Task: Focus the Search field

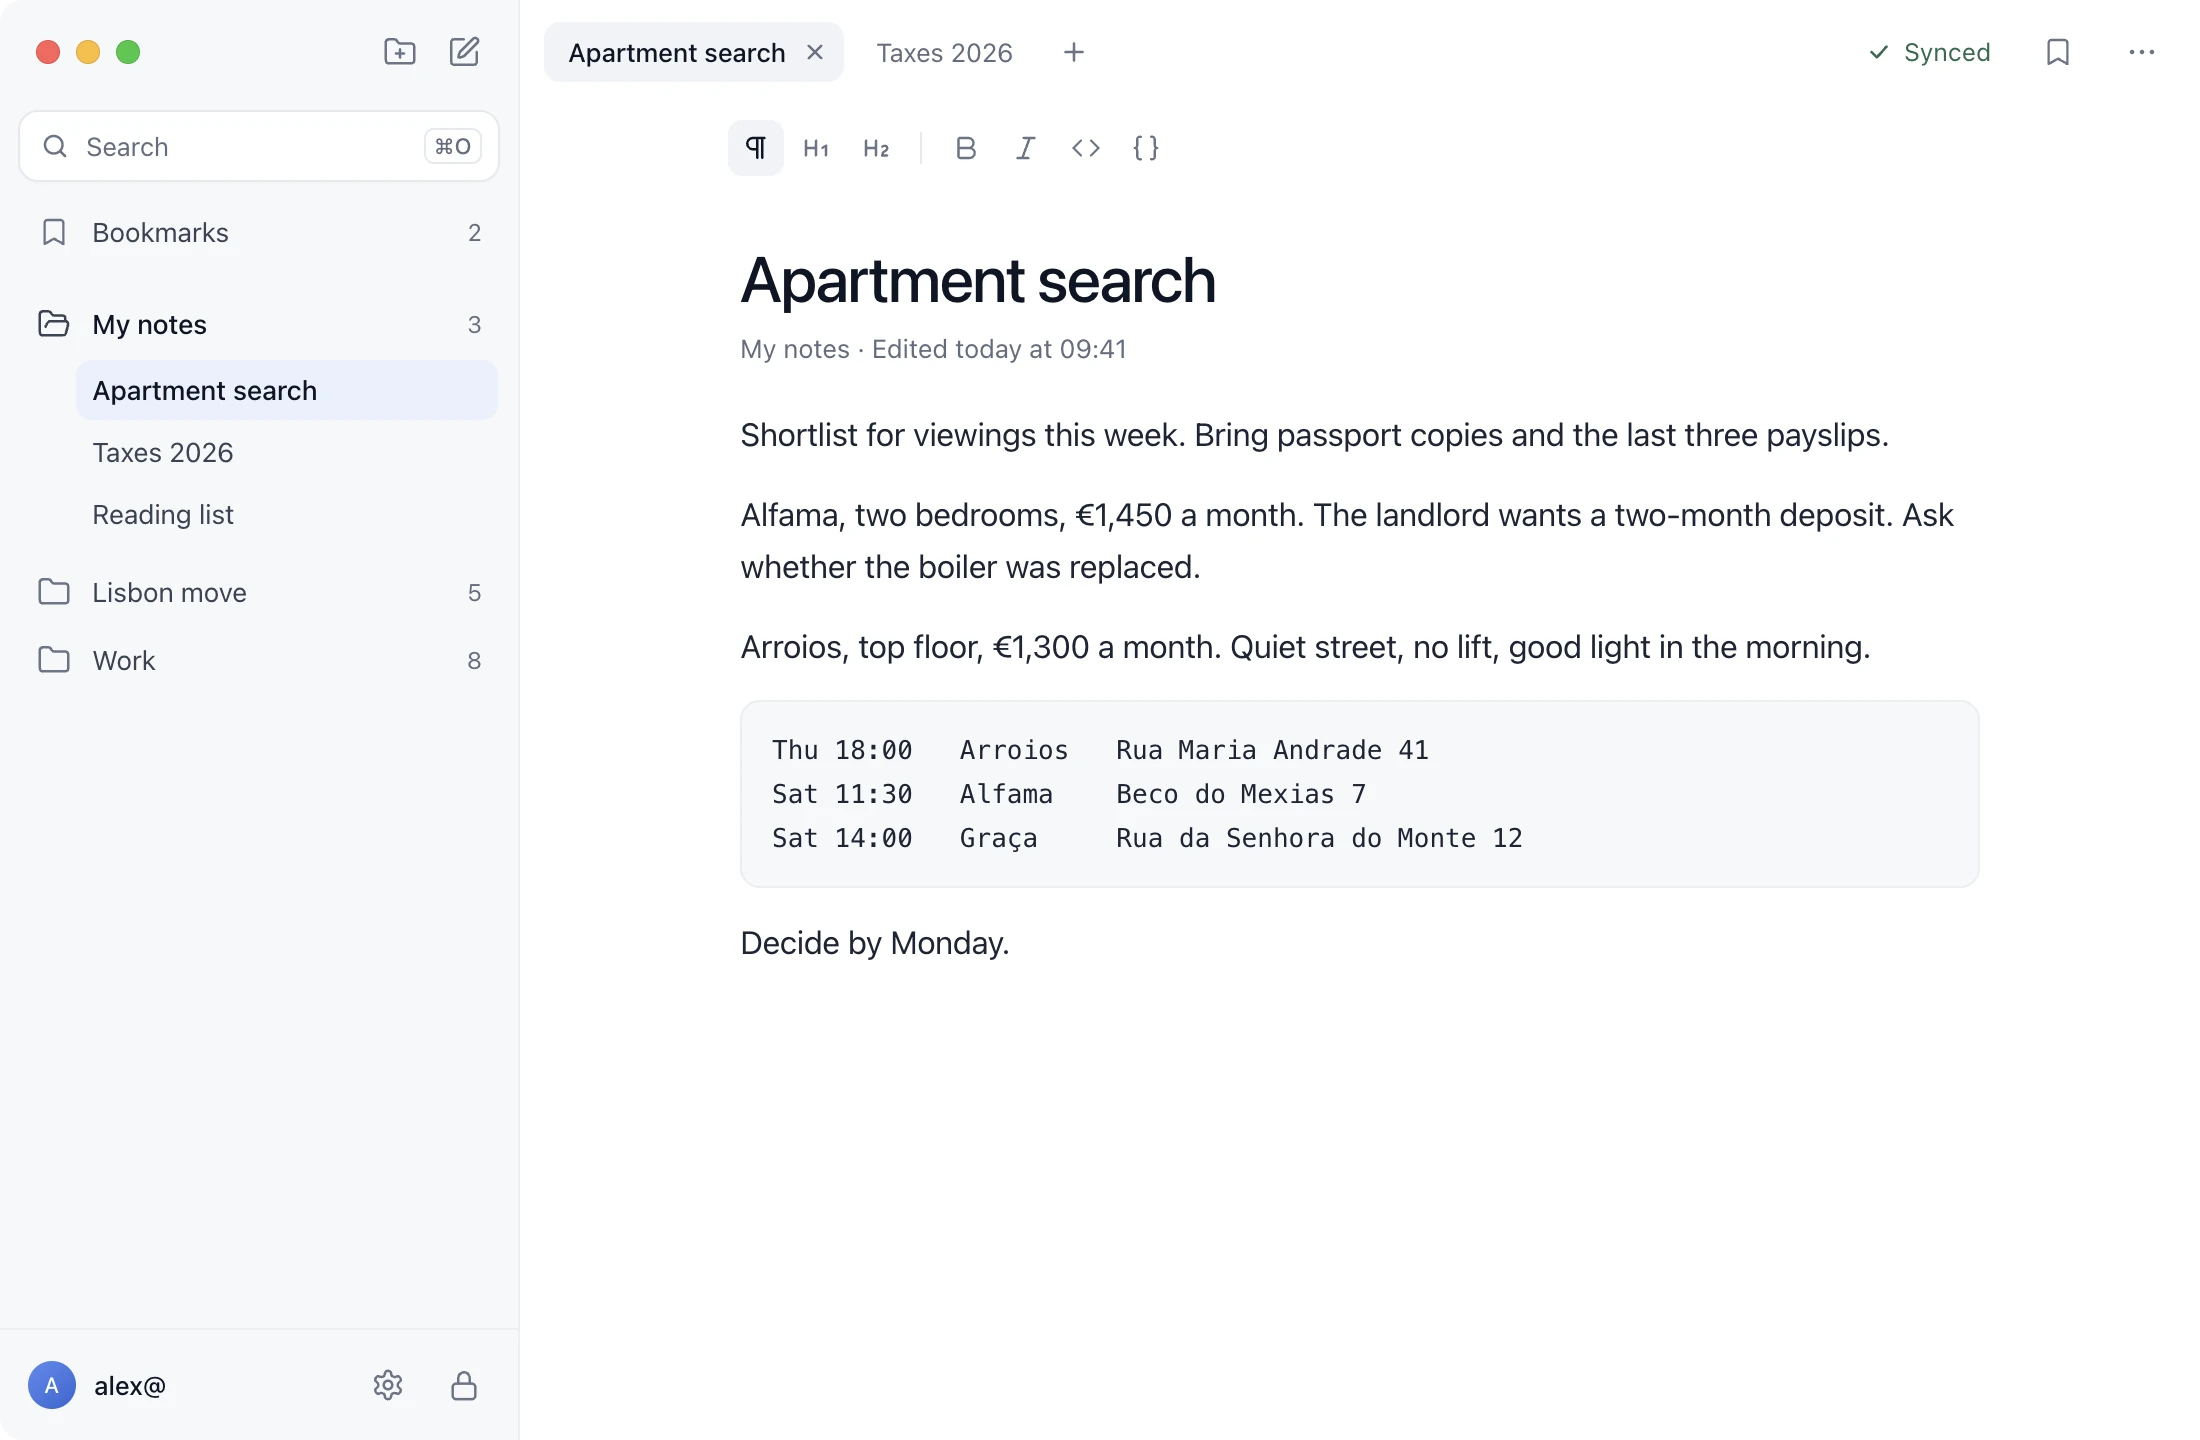Action: (259, 146)
